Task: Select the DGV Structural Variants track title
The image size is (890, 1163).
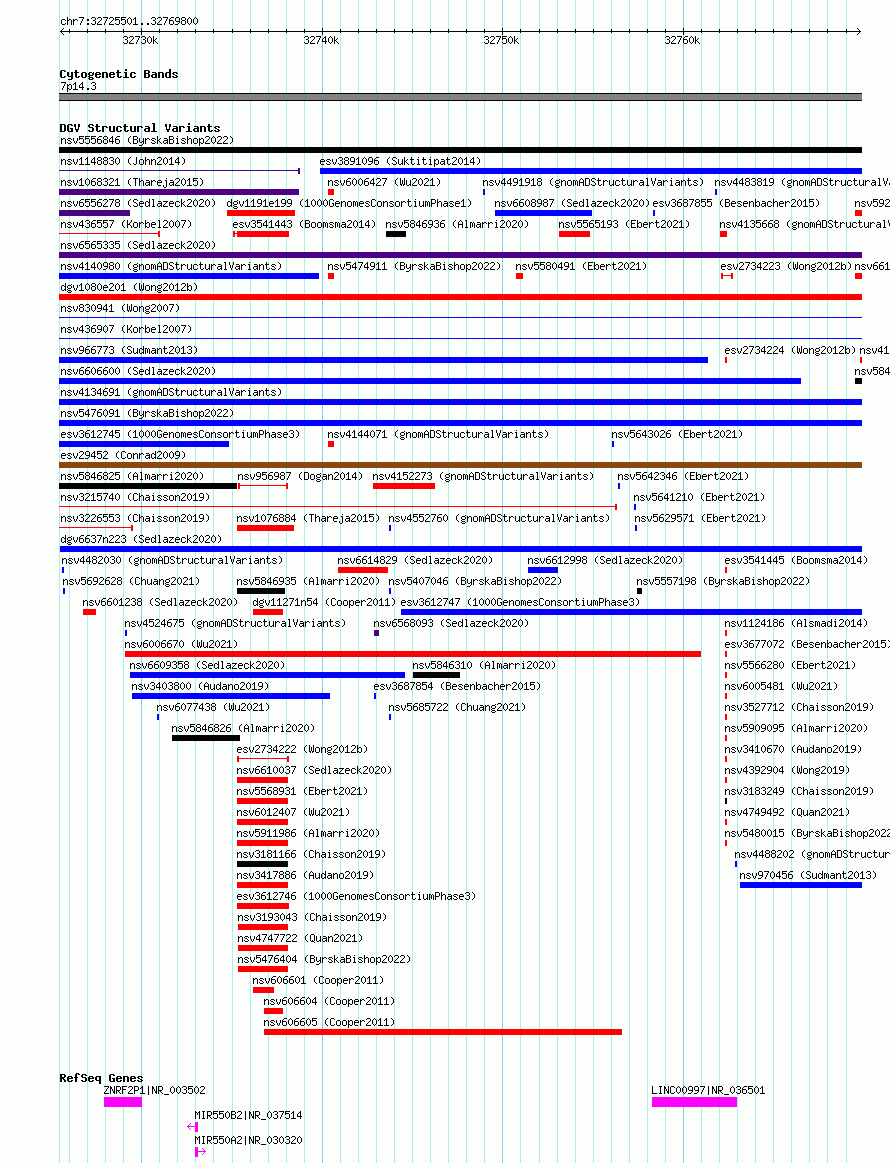Action: pyautogui.click(x=139, y=128)
